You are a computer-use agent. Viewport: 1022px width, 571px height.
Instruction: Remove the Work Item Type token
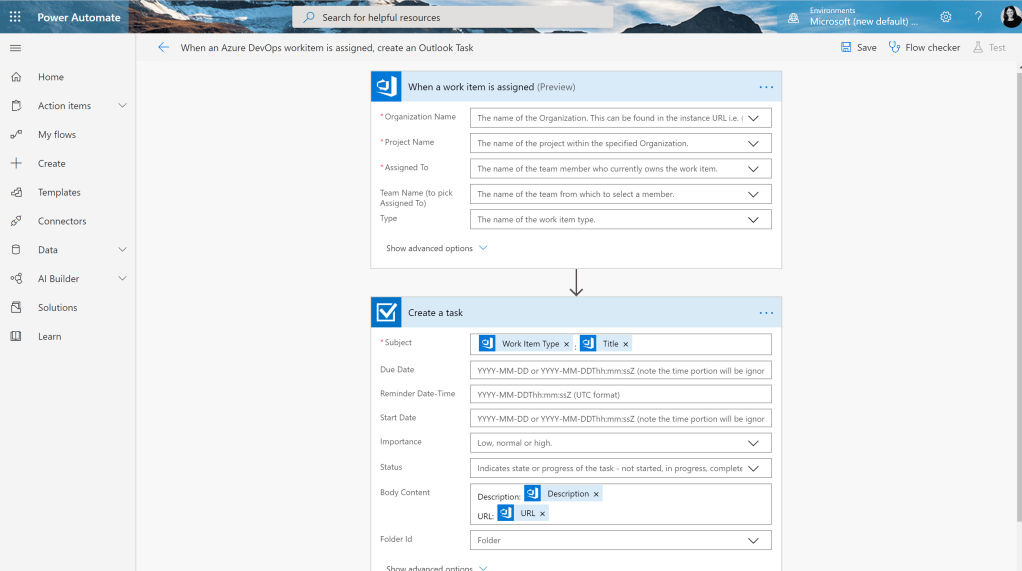point(566,344)
